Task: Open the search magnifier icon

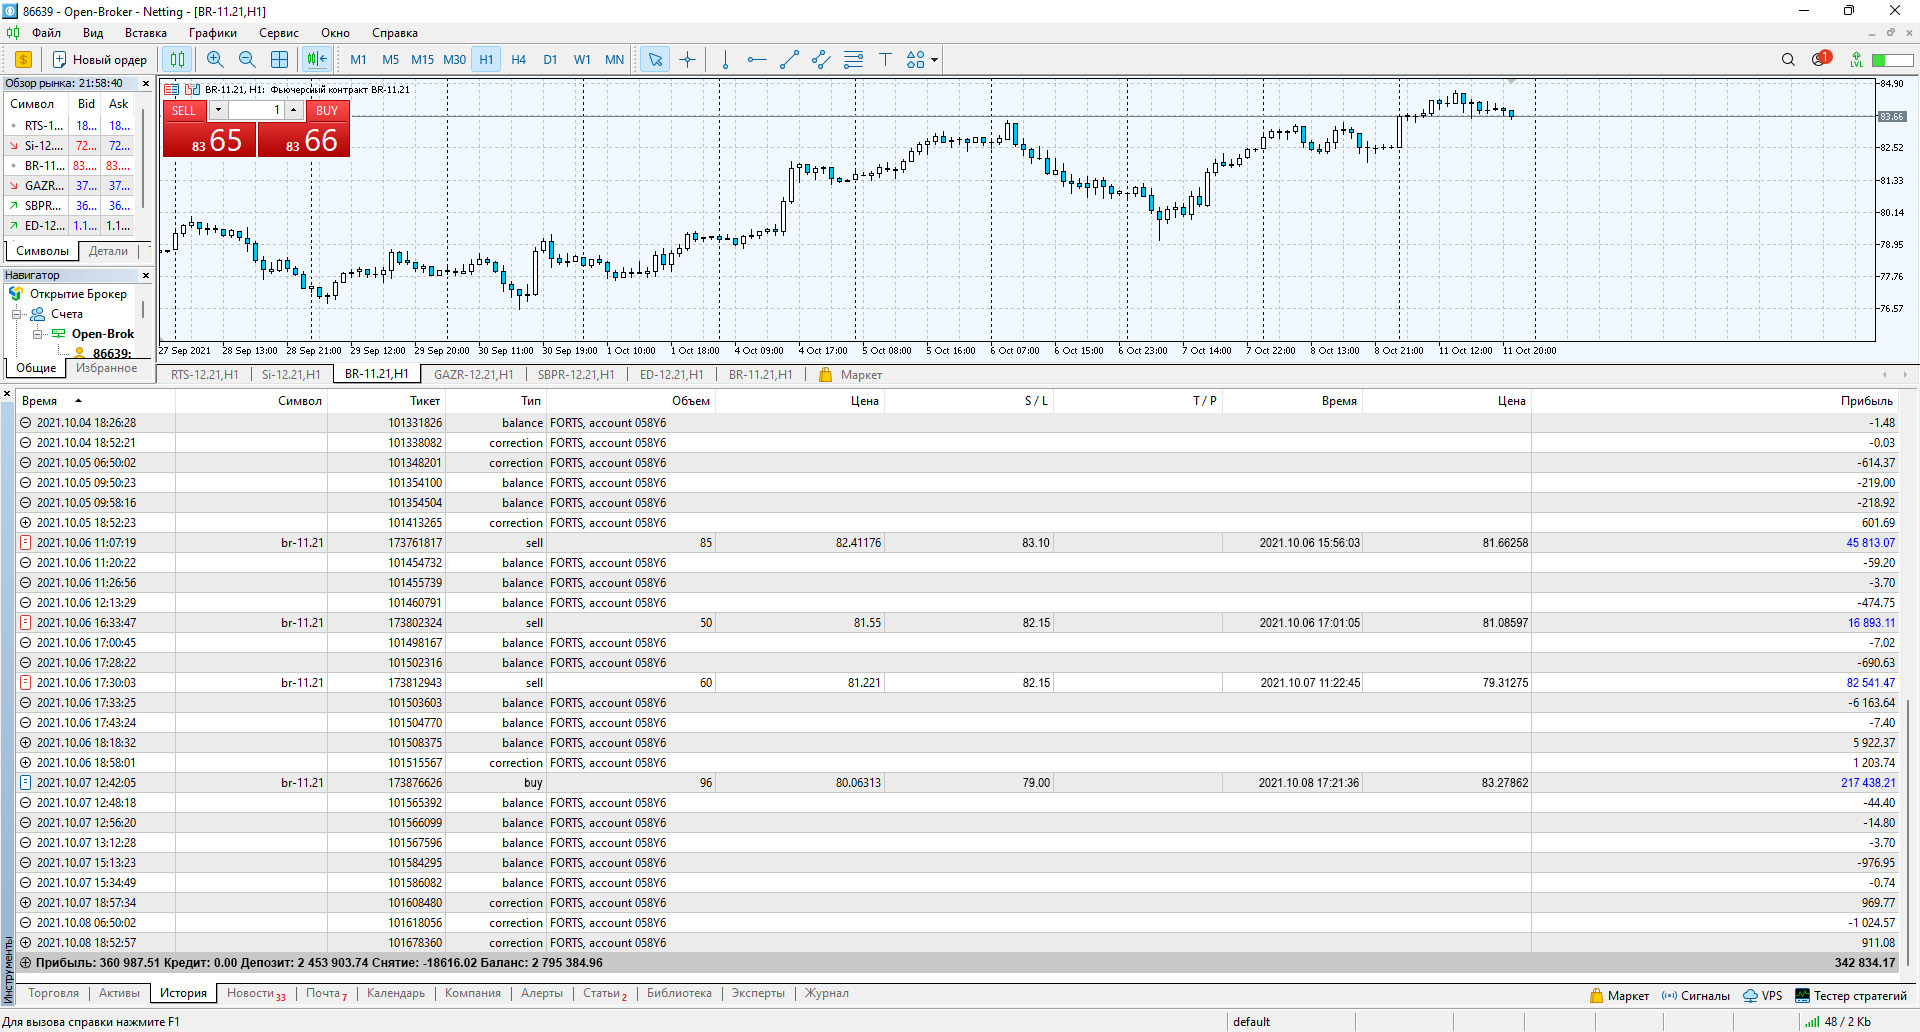Action: pos(1788,60)
